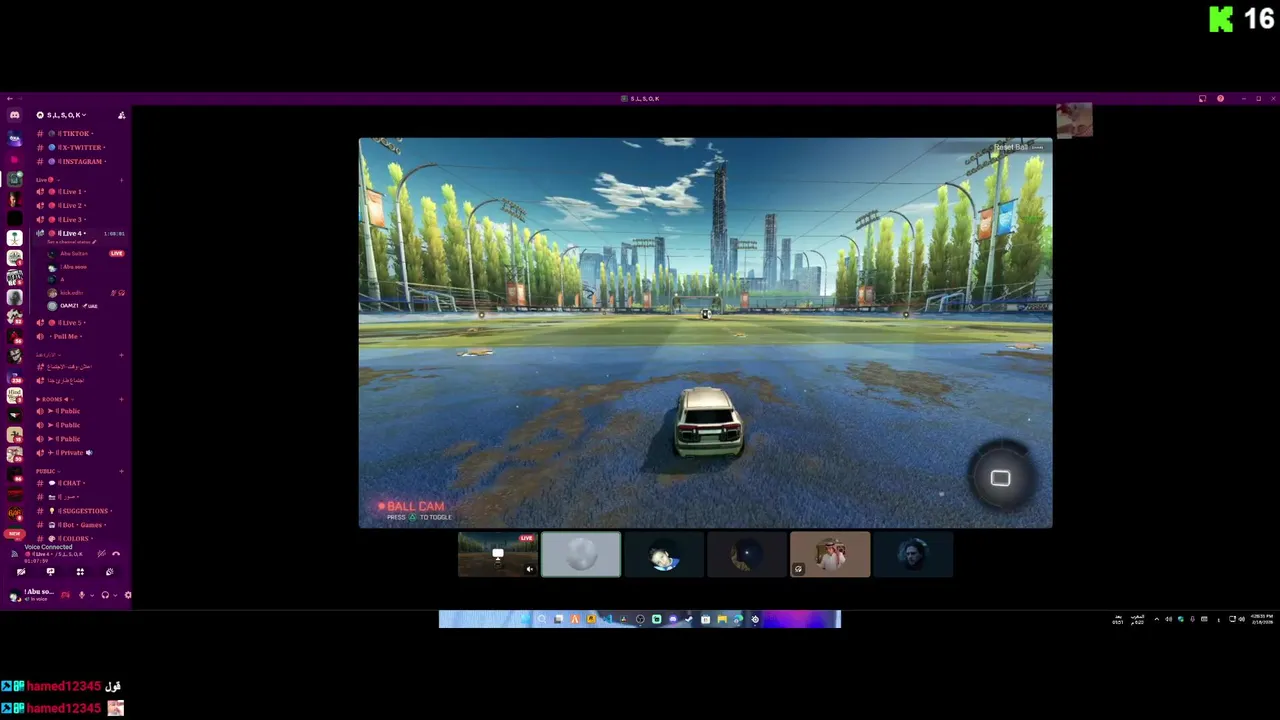This screenshot has width=1280, height=720.
Task: Click the Voice Connected status text
Action: 48,547
